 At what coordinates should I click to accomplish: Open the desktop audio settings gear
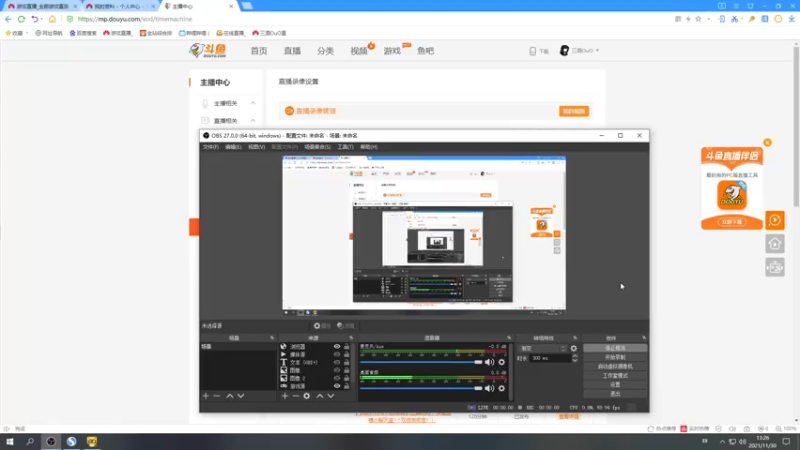[x=502, y=388]
